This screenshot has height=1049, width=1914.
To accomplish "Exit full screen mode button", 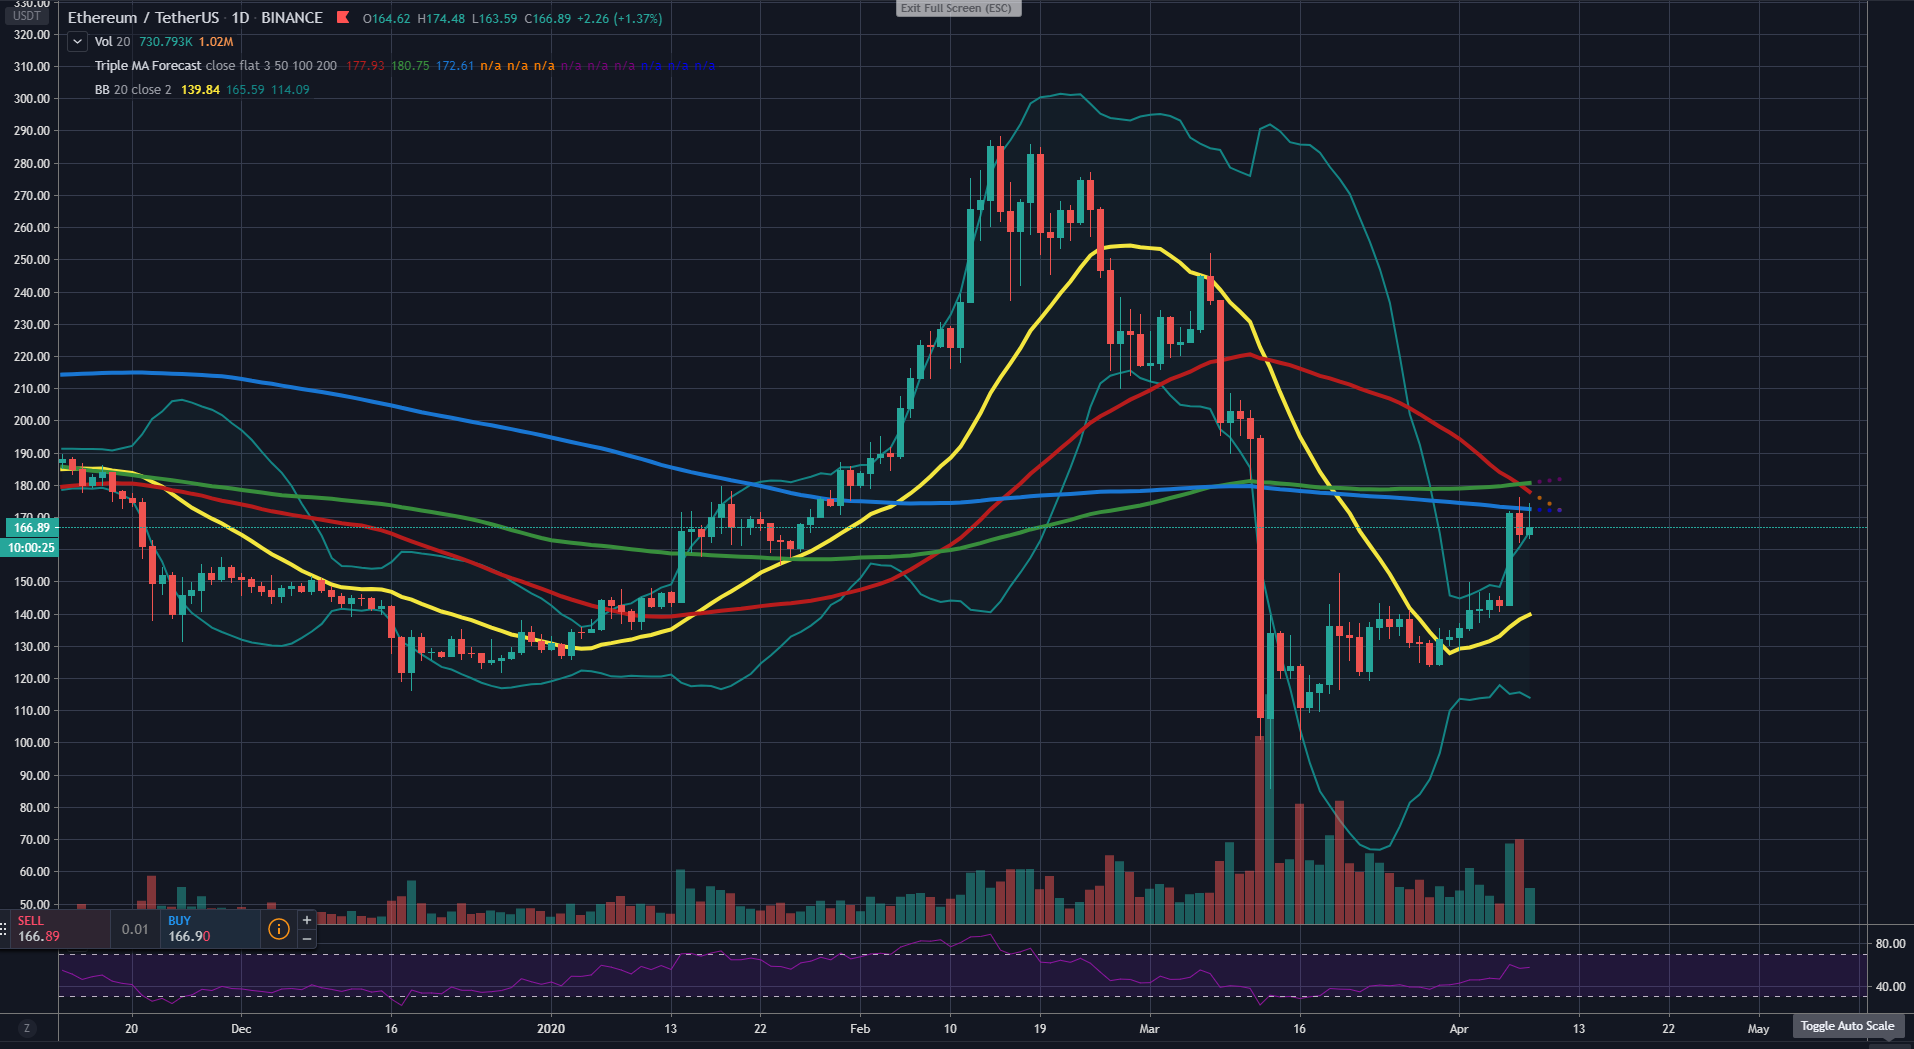I will click(956, 8).
